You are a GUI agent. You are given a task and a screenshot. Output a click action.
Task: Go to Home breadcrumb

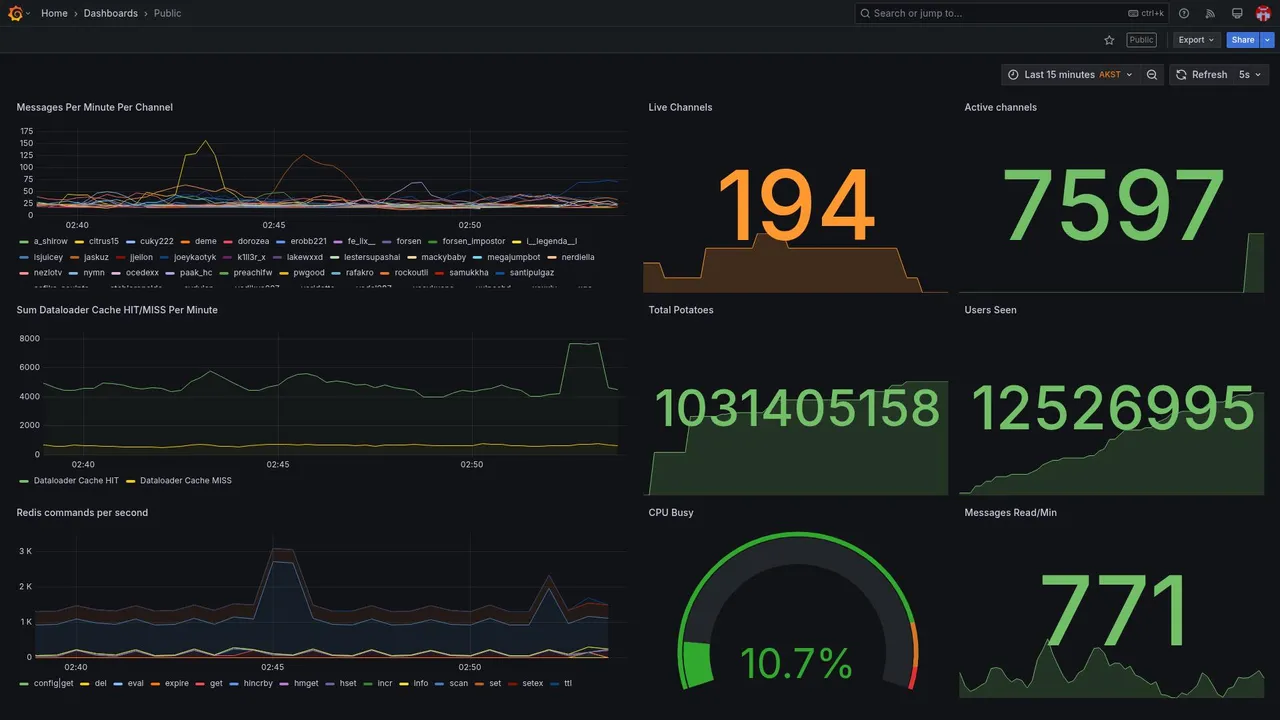pyautogui.click(x=54, y=13)
